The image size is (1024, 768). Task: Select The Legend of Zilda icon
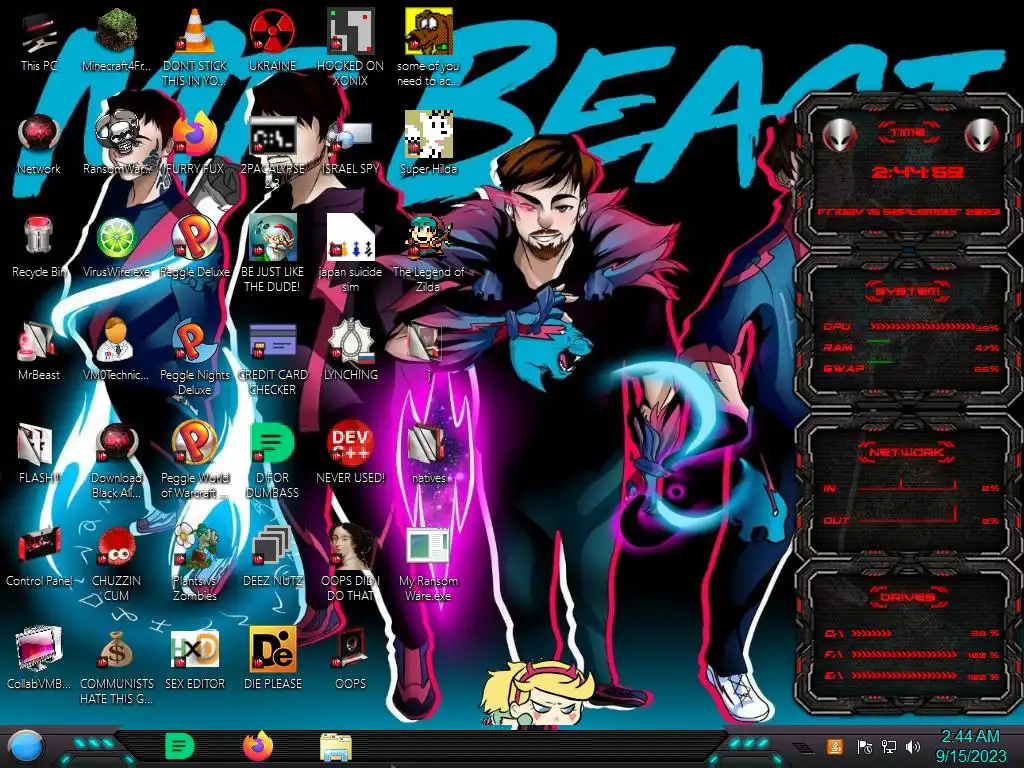click(x=428, y=238)
